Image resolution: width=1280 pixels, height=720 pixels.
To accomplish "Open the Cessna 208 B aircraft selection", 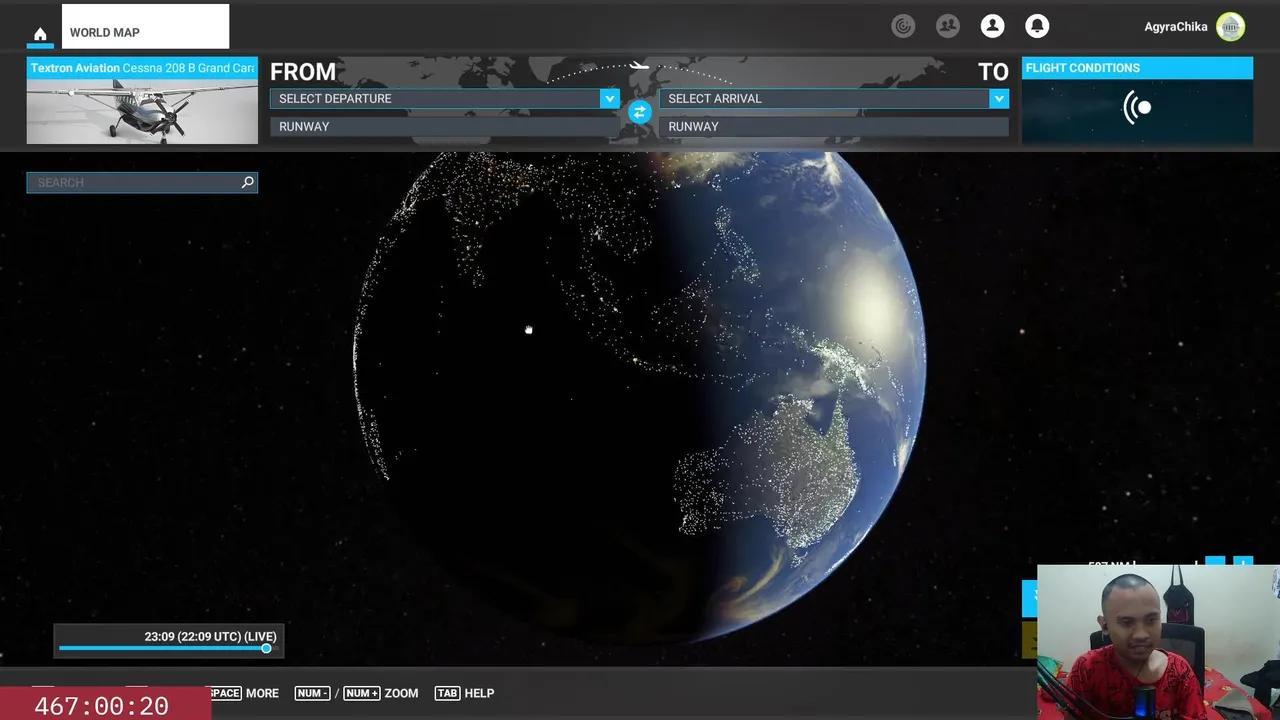I will 142,101.
